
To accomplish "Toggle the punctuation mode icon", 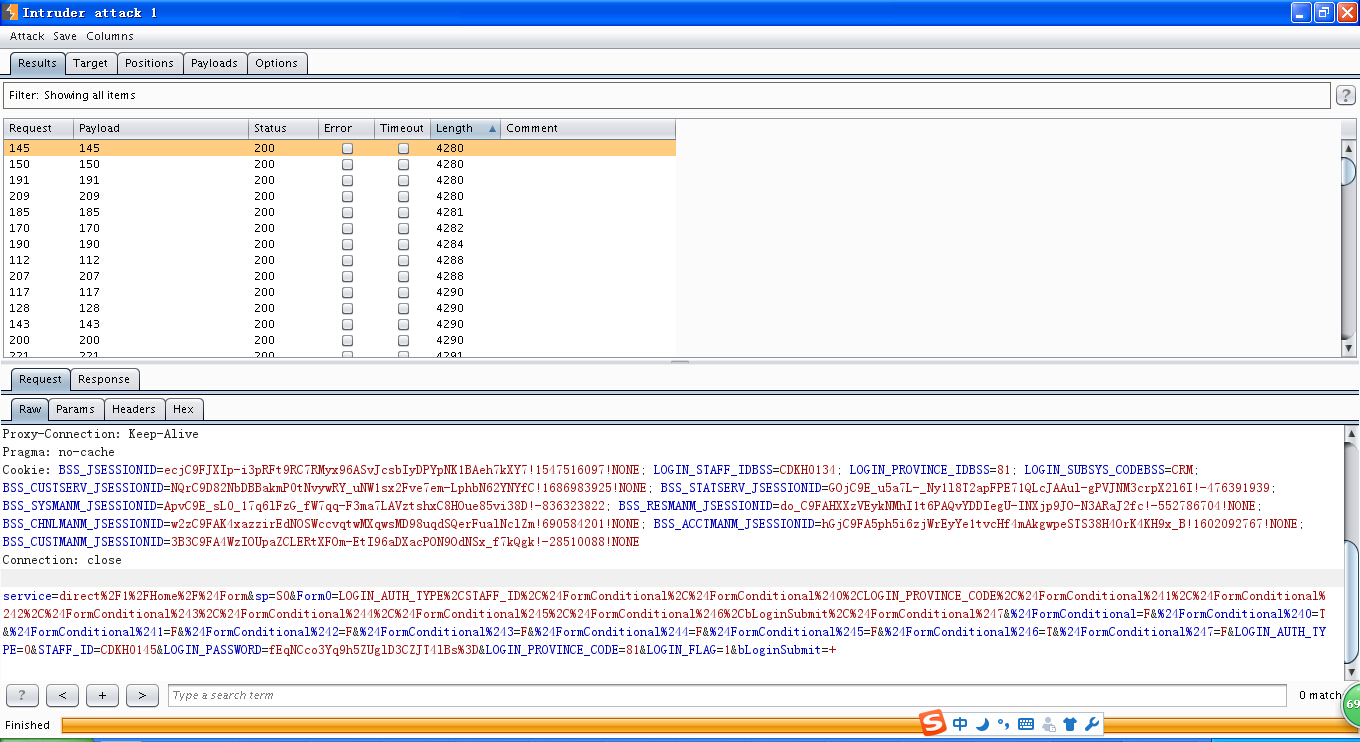I will 1003,724.
